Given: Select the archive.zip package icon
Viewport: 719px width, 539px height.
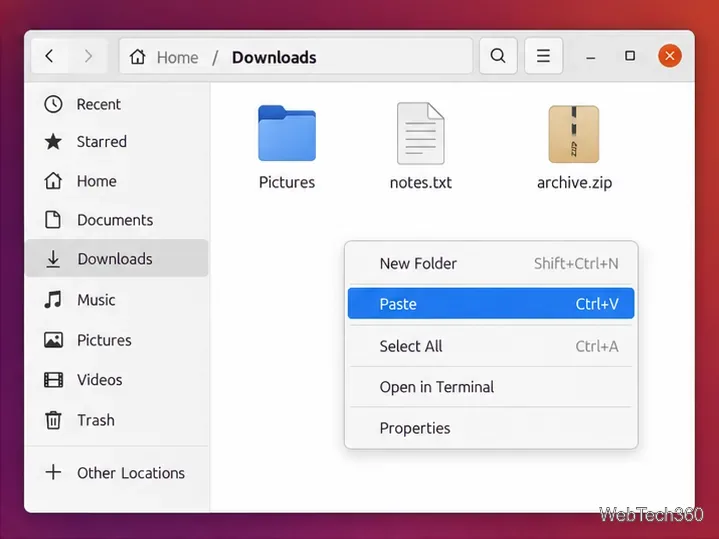Looking at the screenshot, I should [574, 134].
